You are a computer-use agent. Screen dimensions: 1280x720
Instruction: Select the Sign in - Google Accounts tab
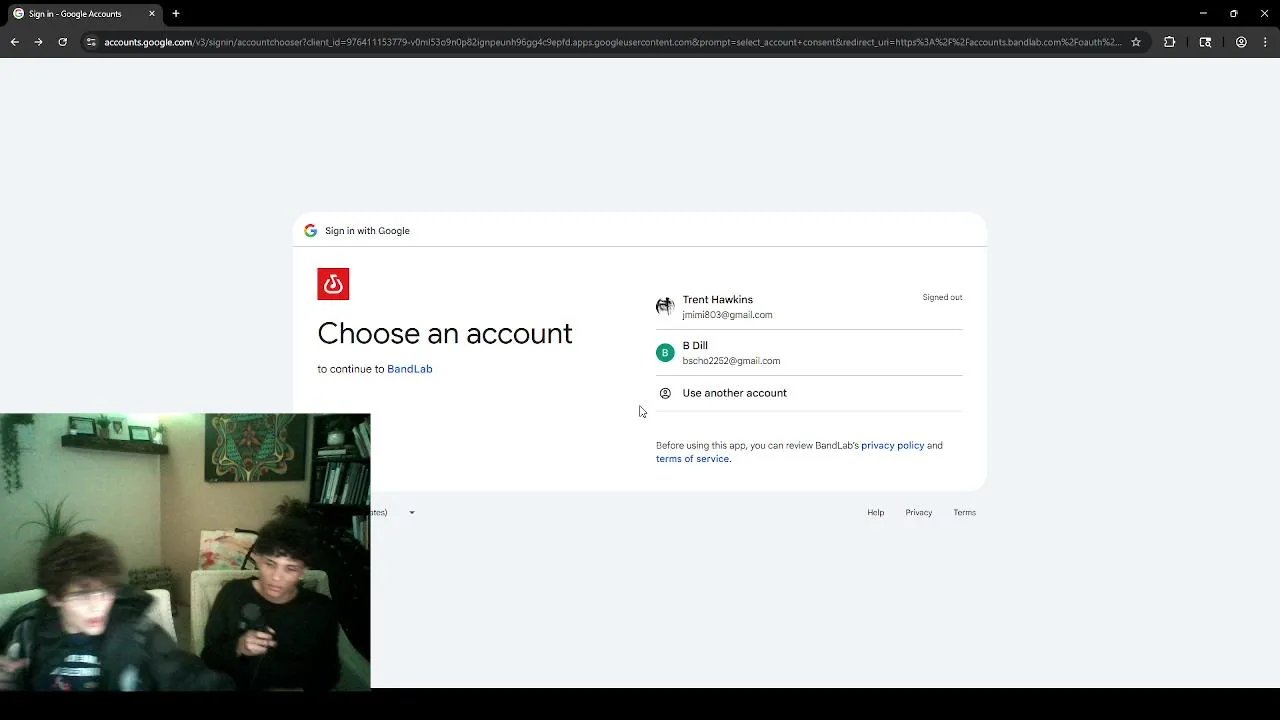pos(83,14)
